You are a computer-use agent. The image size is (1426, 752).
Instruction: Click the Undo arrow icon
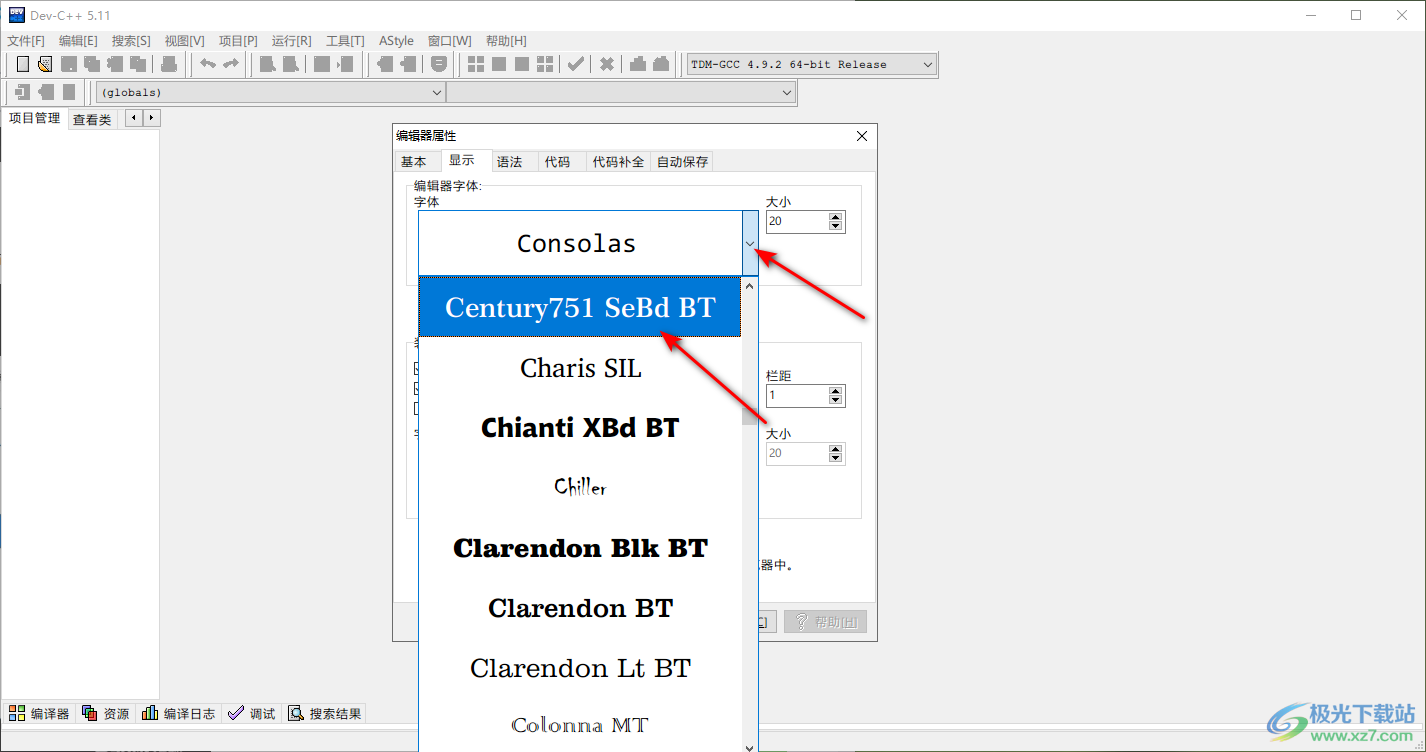click(208, 64)
